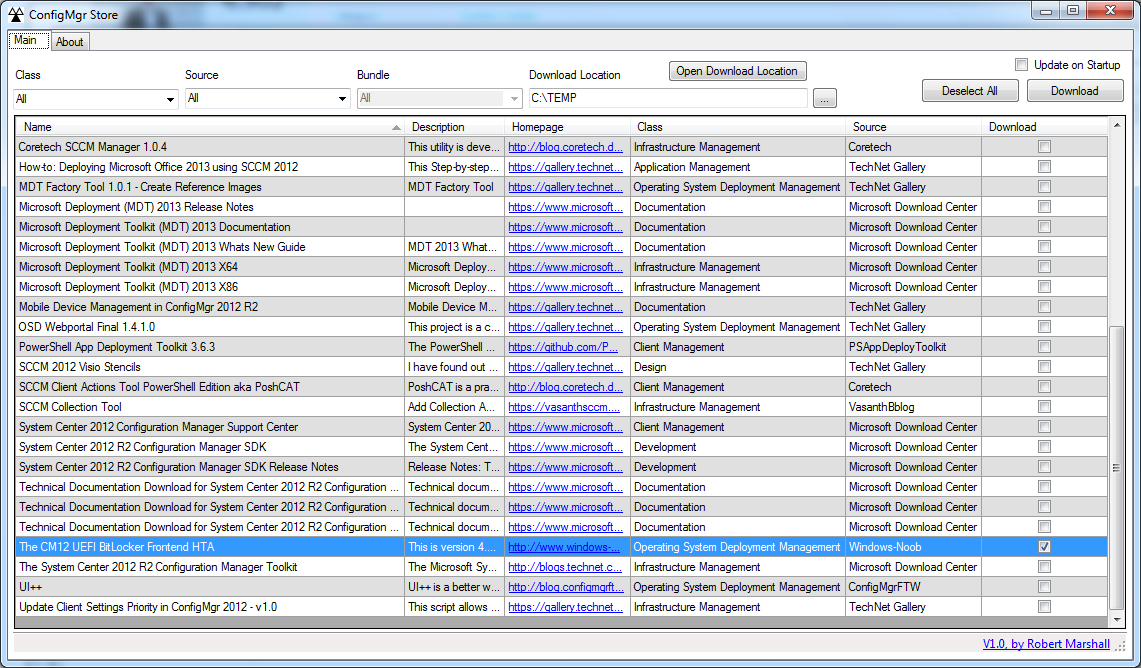
Task: Click VasanthBblog source cell
Action: pyautogui.click(x=913, y=407)
